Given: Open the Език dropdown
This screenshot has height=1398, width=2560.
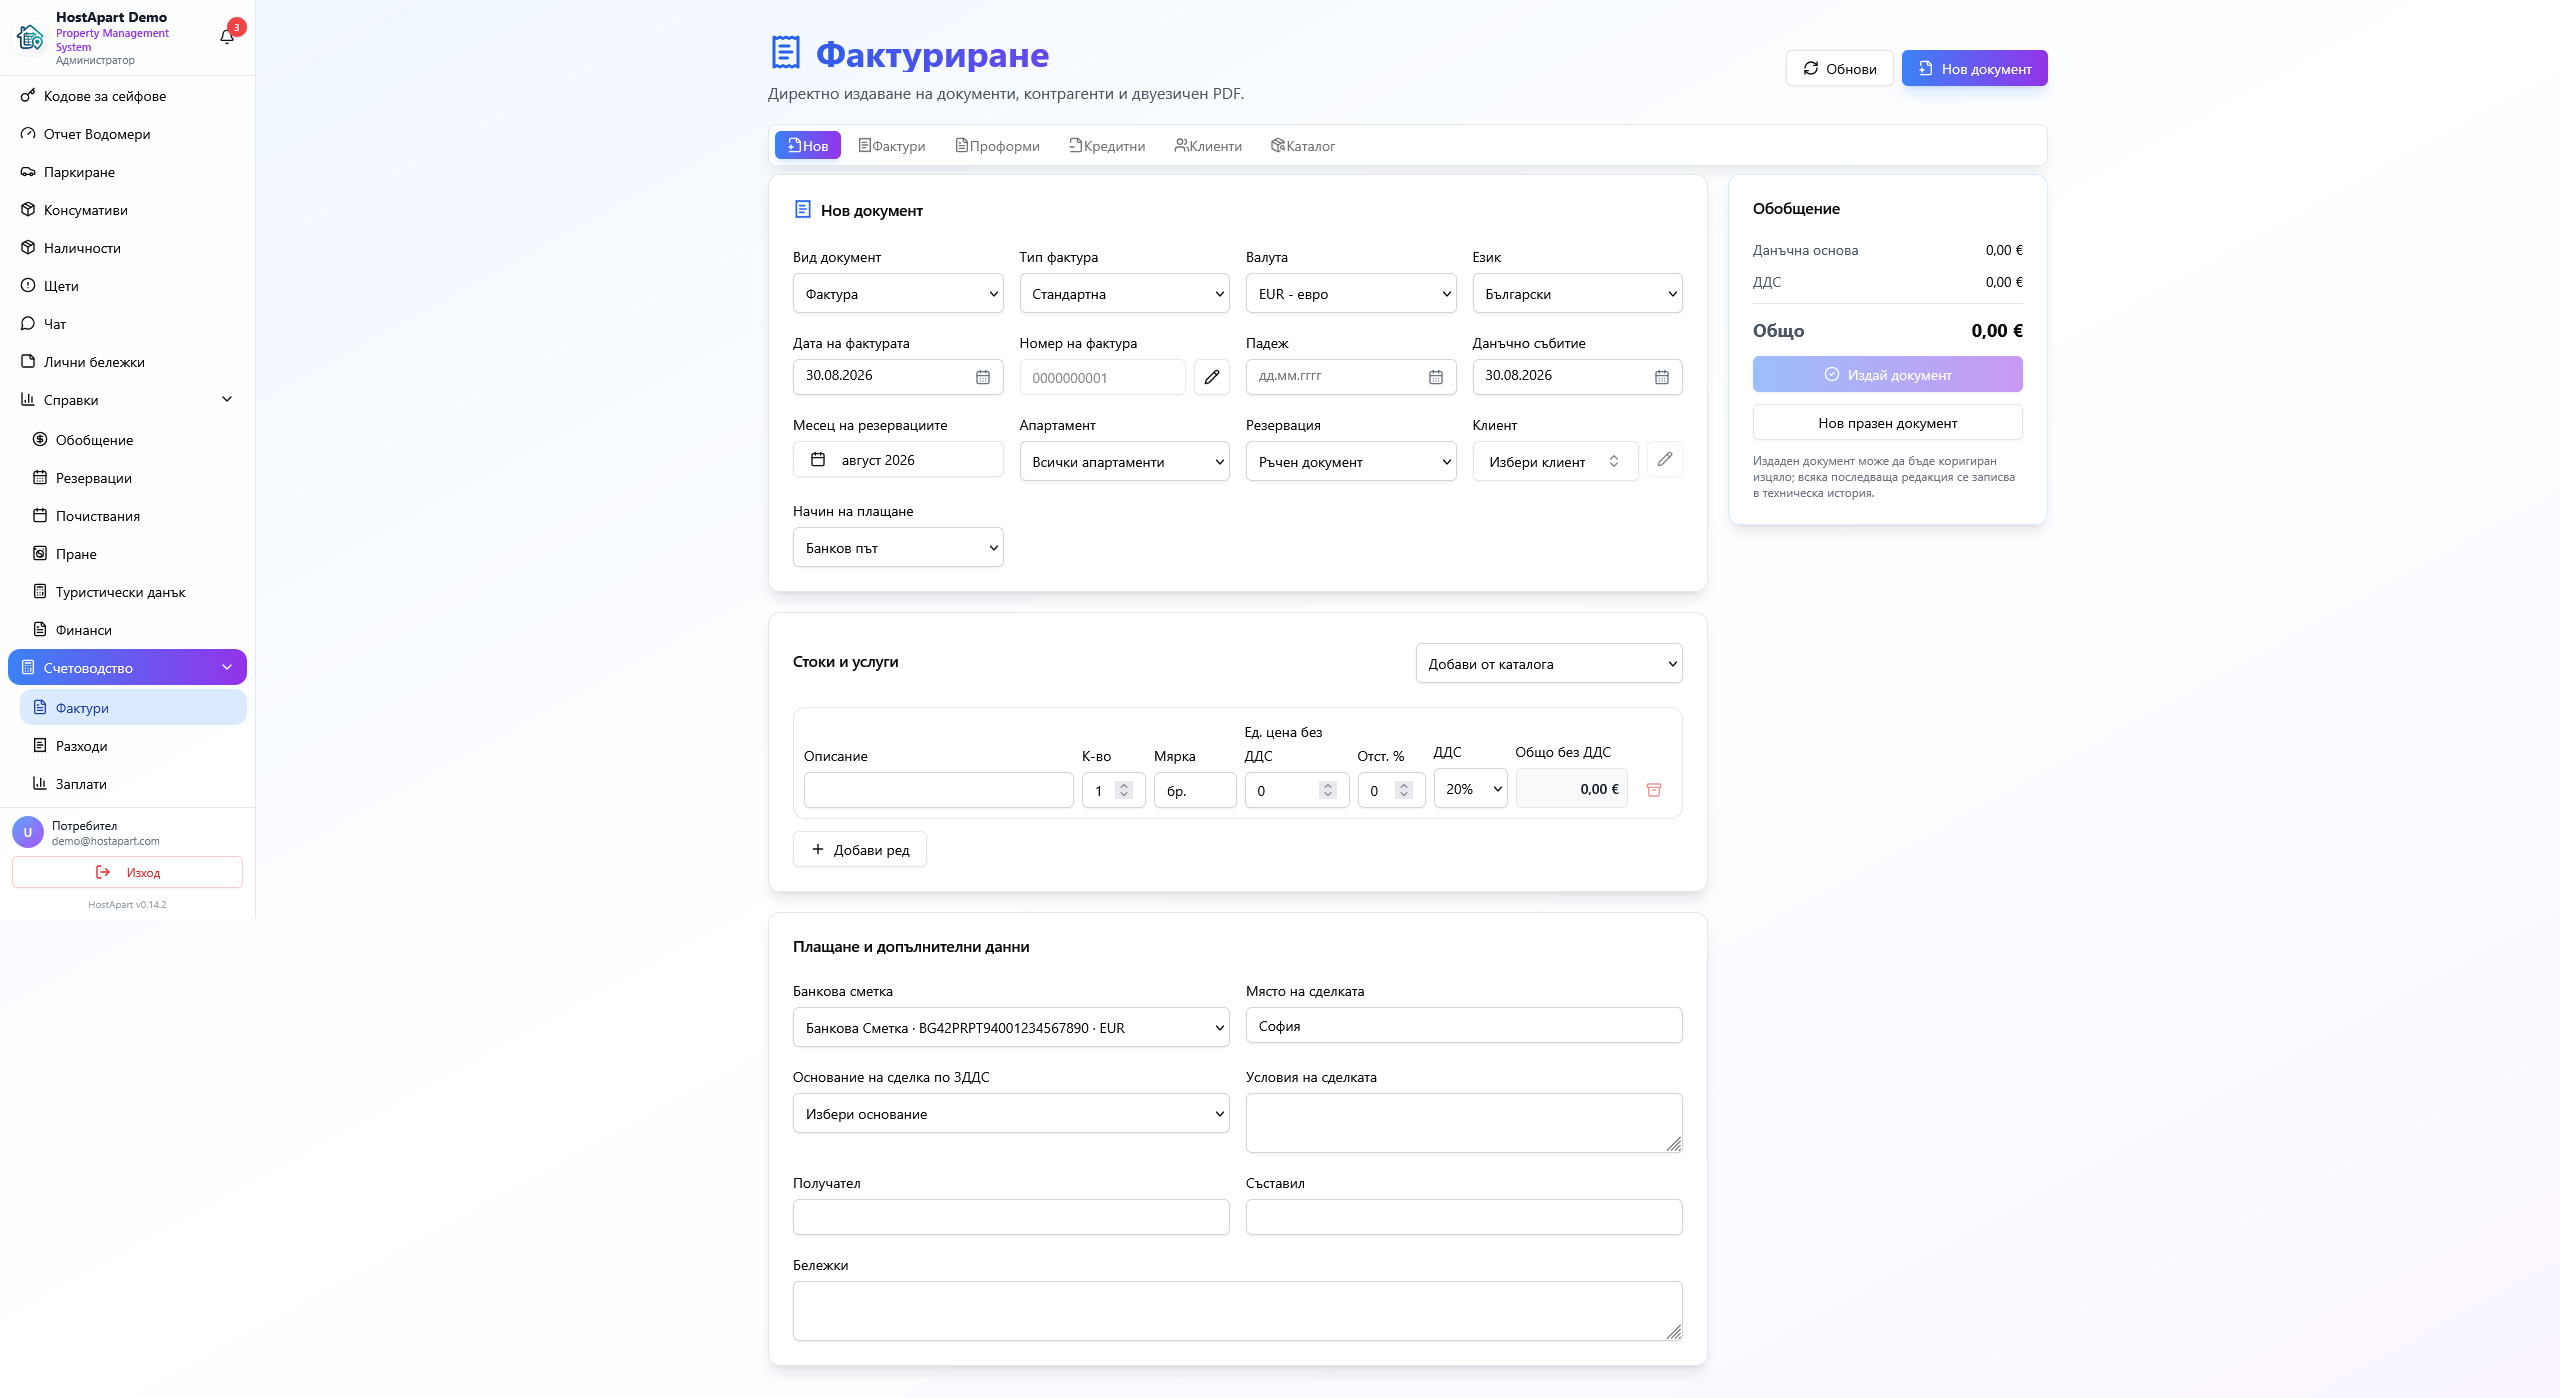Looking at the screenshot, I should 1577,294.
